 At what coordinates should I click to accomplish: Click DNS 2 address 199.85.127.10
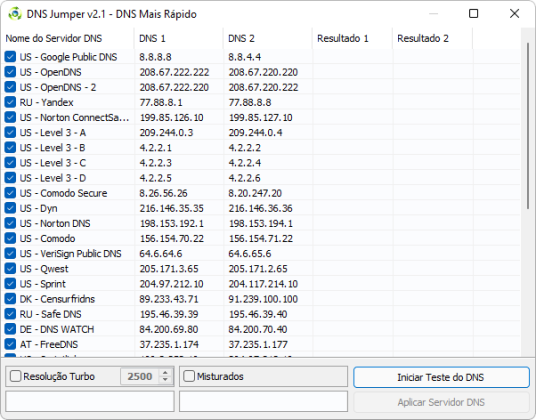tap(261, 117)
